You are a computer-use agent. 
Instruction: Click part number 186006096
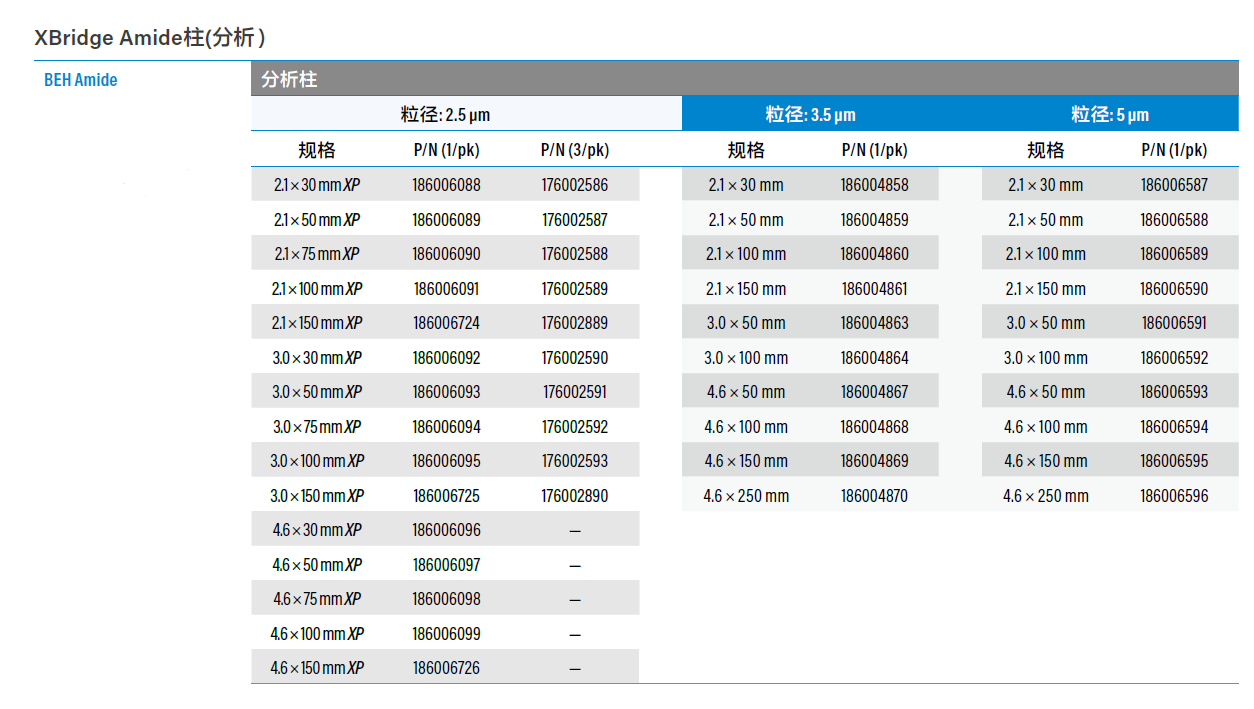(x=446, y=530)
